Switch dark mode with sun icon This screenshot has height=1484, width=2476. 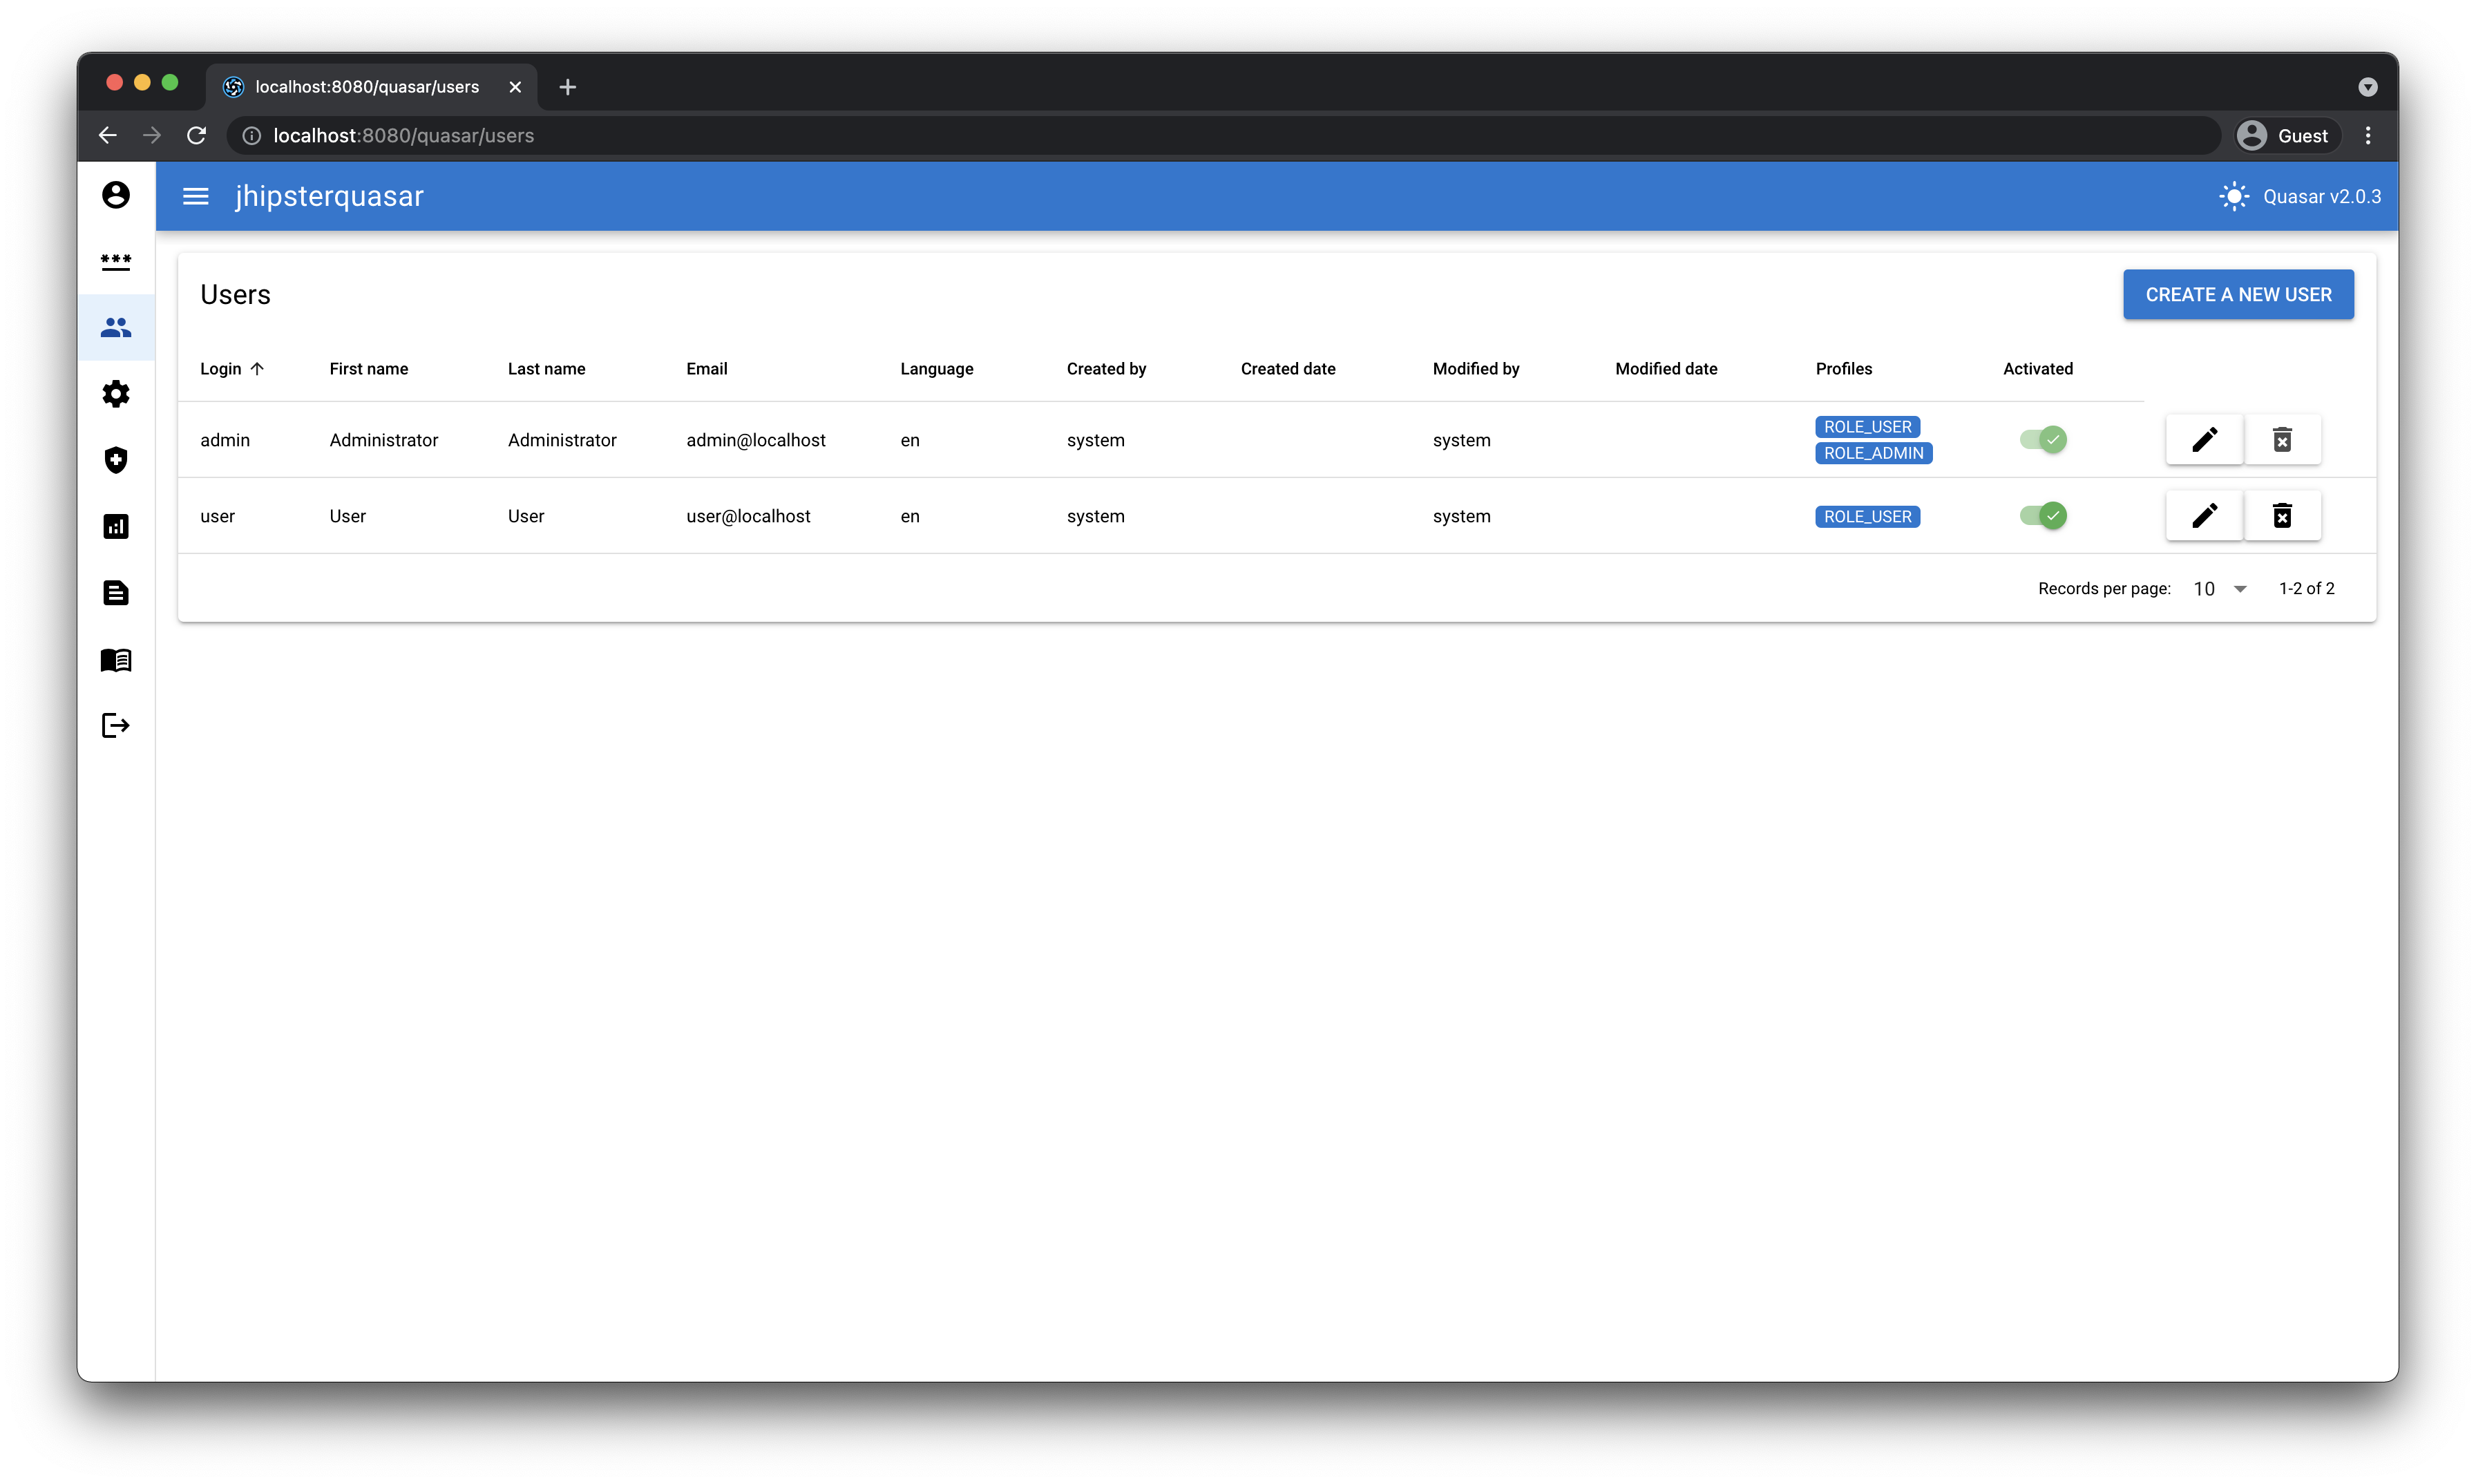2233,197
